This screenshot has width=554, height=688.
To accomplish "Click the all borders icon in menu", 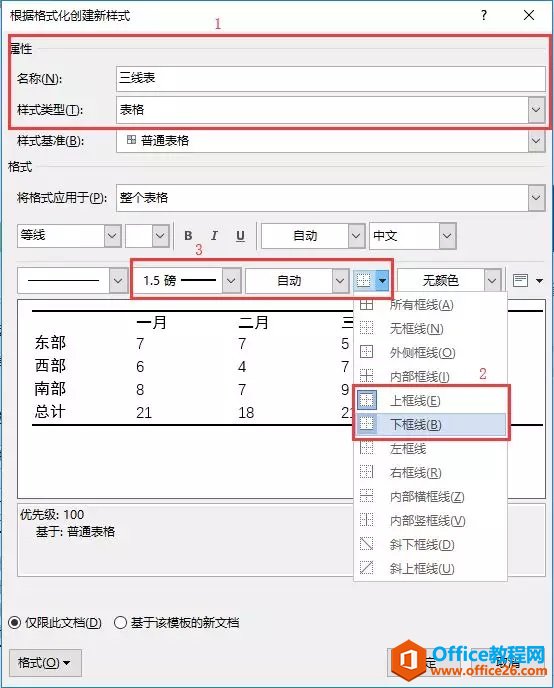I will (x=366, y=304).
